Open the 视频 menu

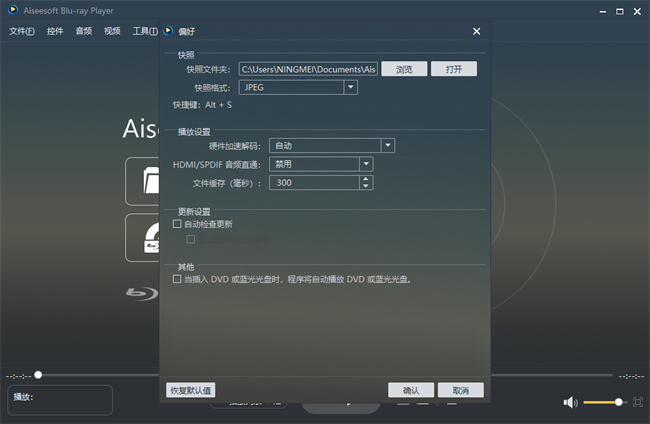[x=112, y=31]
